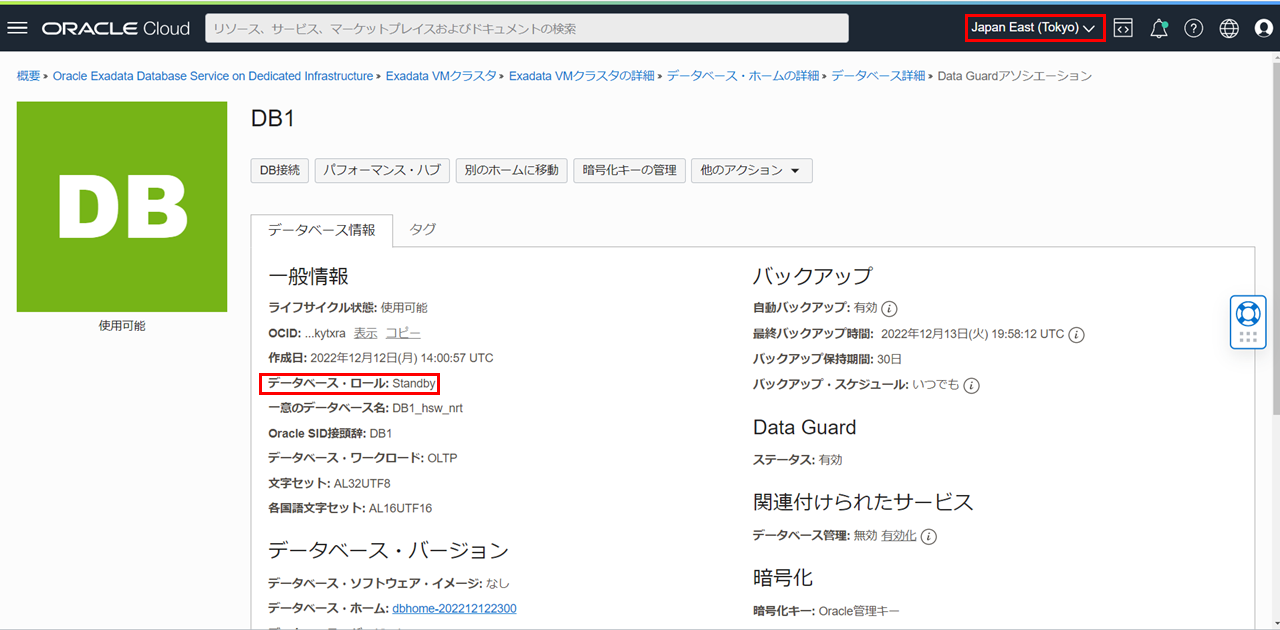Image resolution: width=1280 pixels, height=630 pixels.
Task: Click the help question mark icon
Action: (x=1193, y=28)
